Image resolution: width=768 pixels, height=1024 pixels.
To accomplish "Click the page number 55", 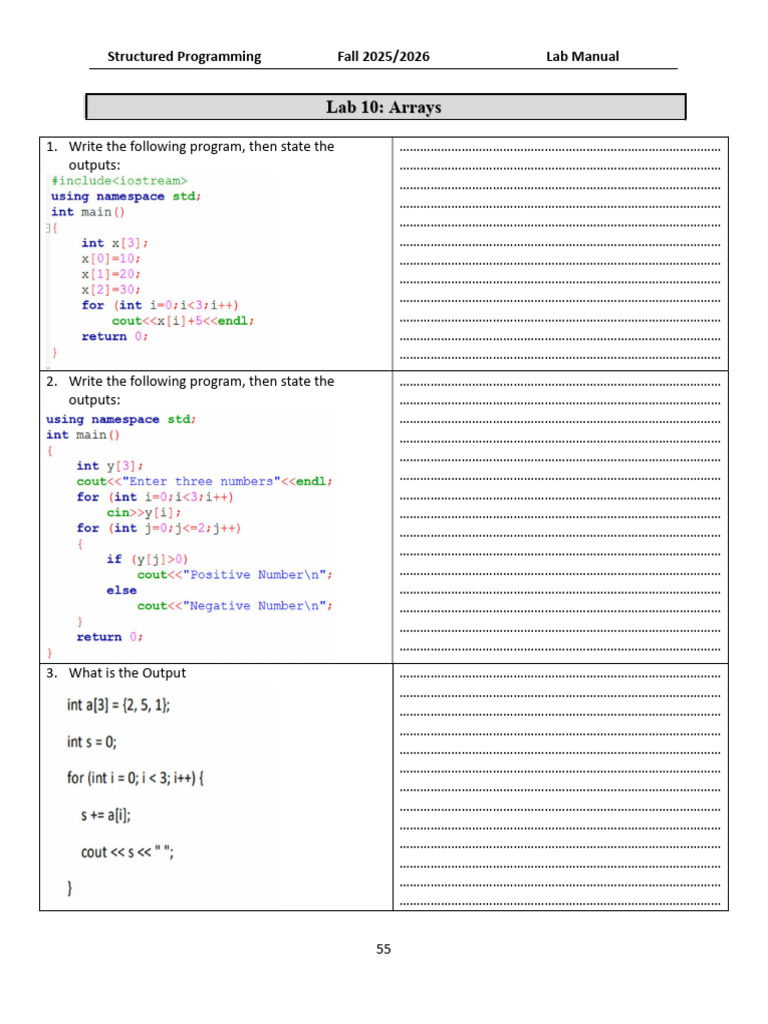I will (x=383, y=949).
